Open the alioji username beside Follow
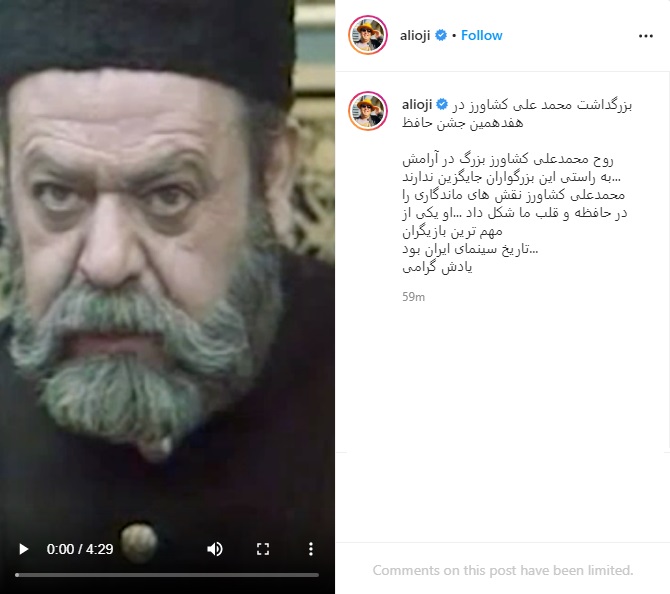 tap(415, 35)
